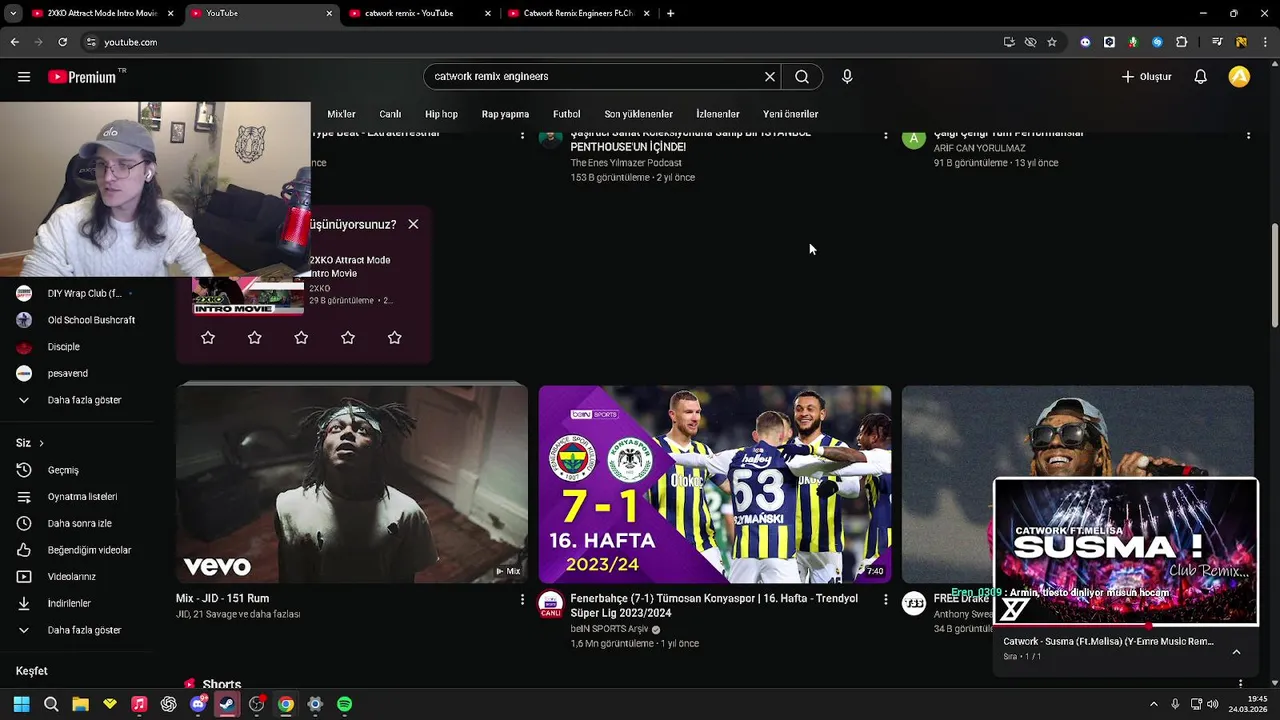
Task: Select the 'Futbol' filter chip
Action: [567, 114]
